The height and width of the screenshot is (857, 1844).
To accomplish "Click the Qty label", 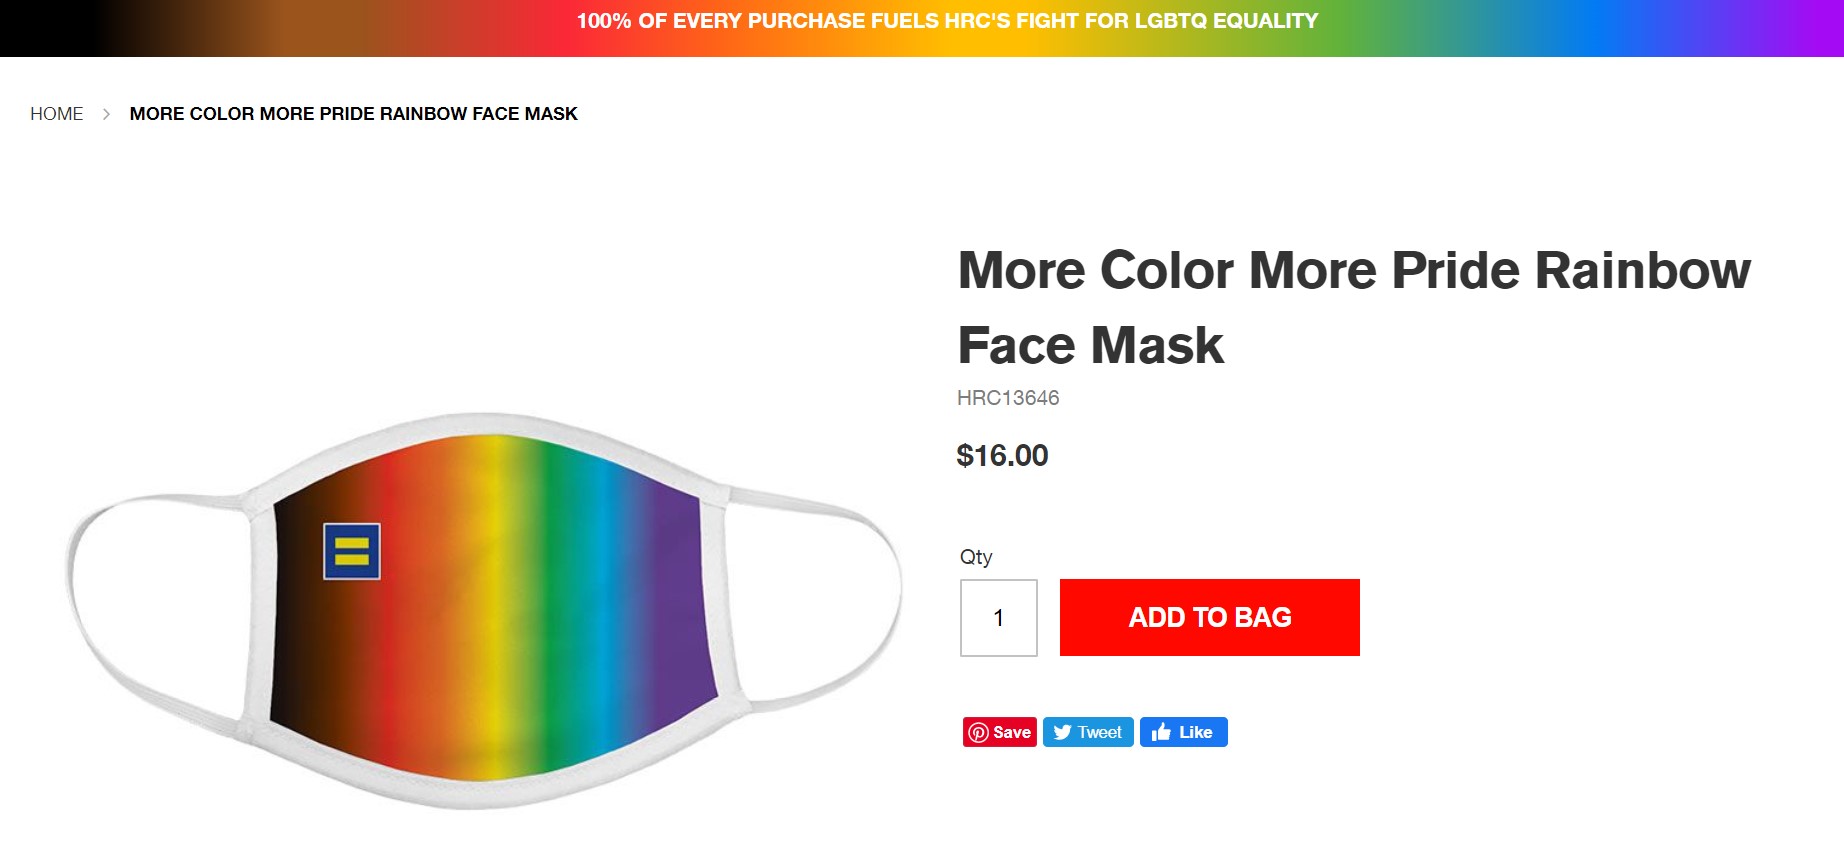I will point(976,557).
